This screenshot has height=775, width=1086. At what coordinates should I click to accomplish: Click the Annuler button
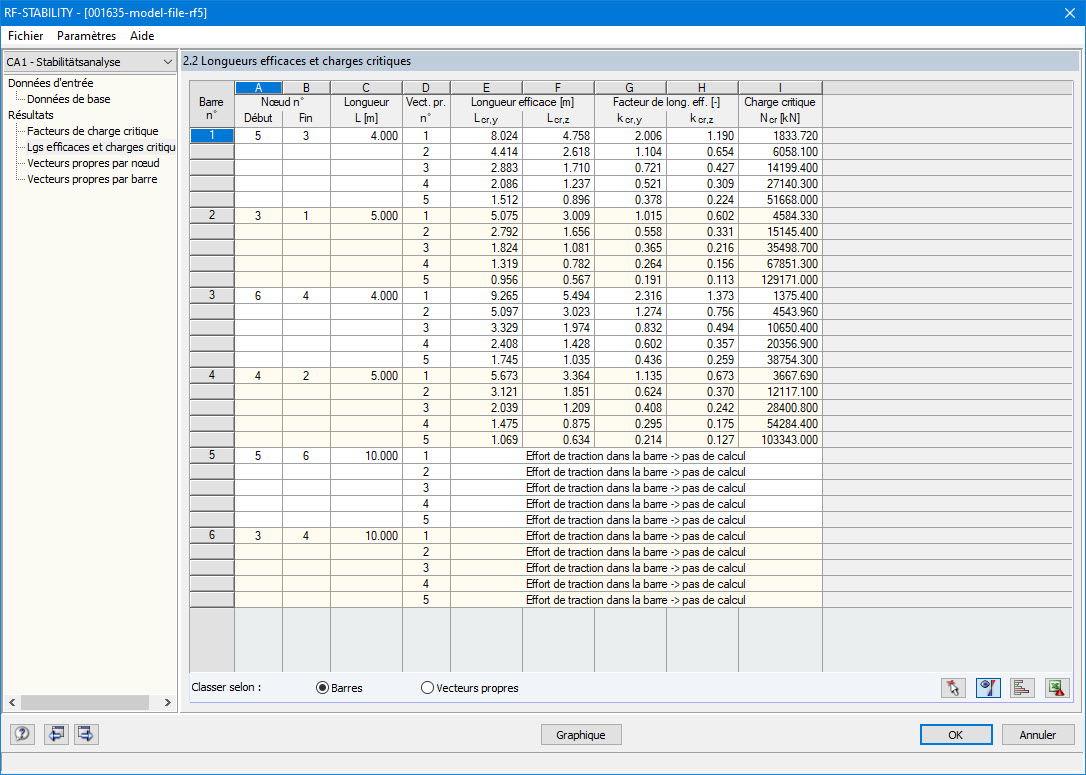(1038, 735)
